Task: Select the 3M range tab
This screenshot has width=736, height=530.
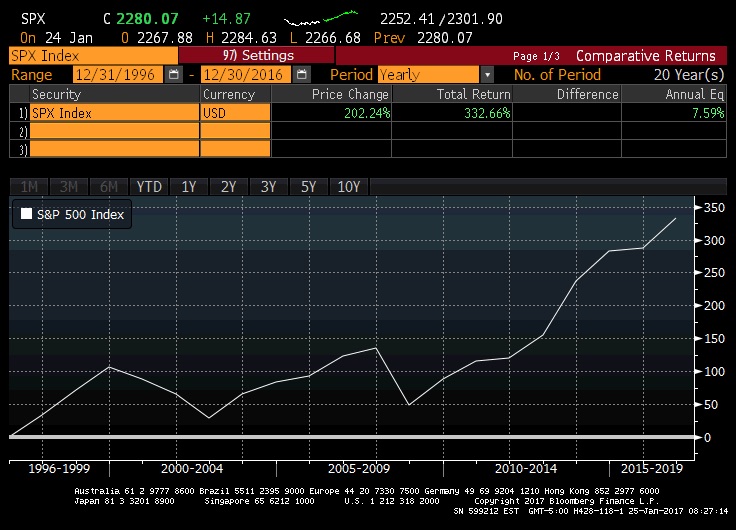Action: (x=69, y=187)
